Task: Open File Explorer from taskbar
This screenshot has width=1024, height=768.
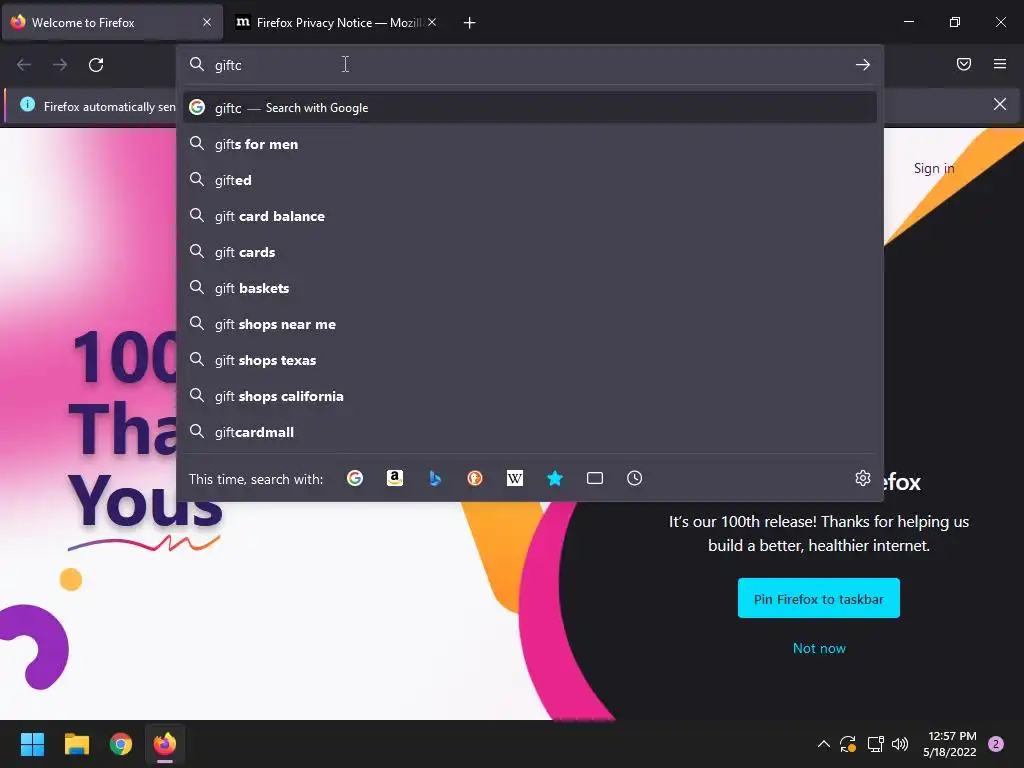Action: pyautogui.click(x=76, y=744)
